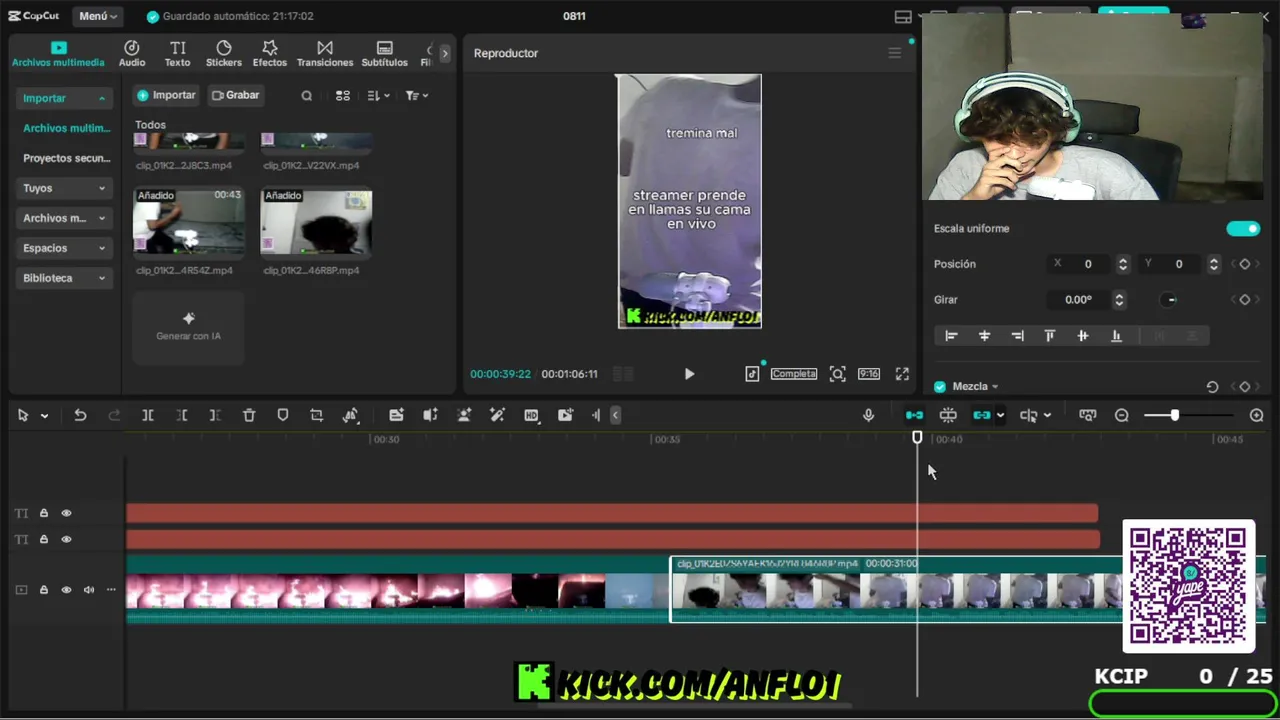Open the Mezcla dropdown arrow
1280x720 pixels.
(995, 387)
